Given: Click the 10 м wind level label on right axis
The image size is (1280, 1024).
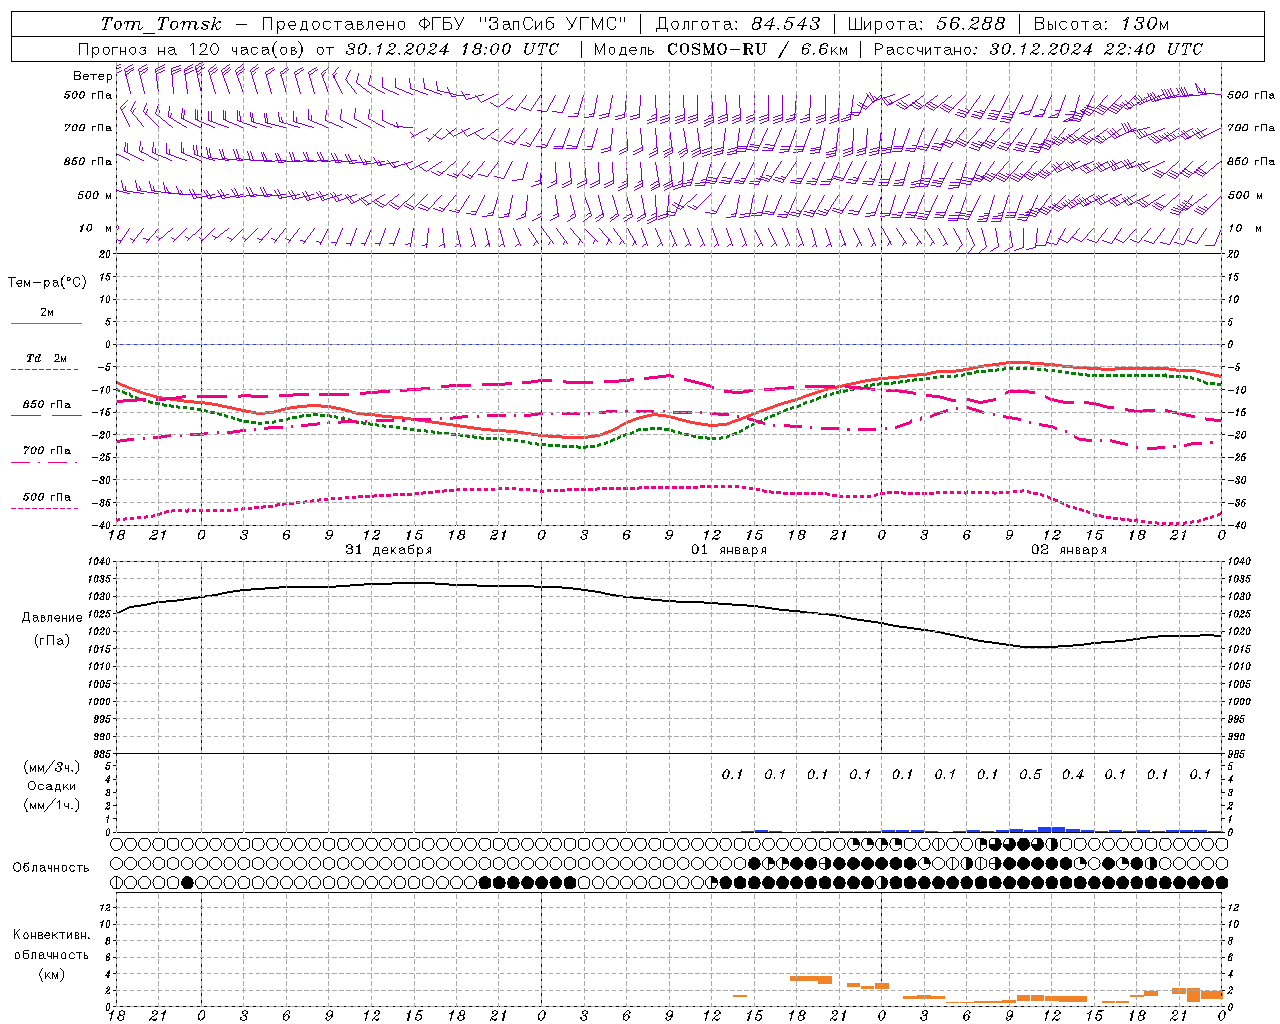Looking at the screenshot, I should (x=1245, y=229).
